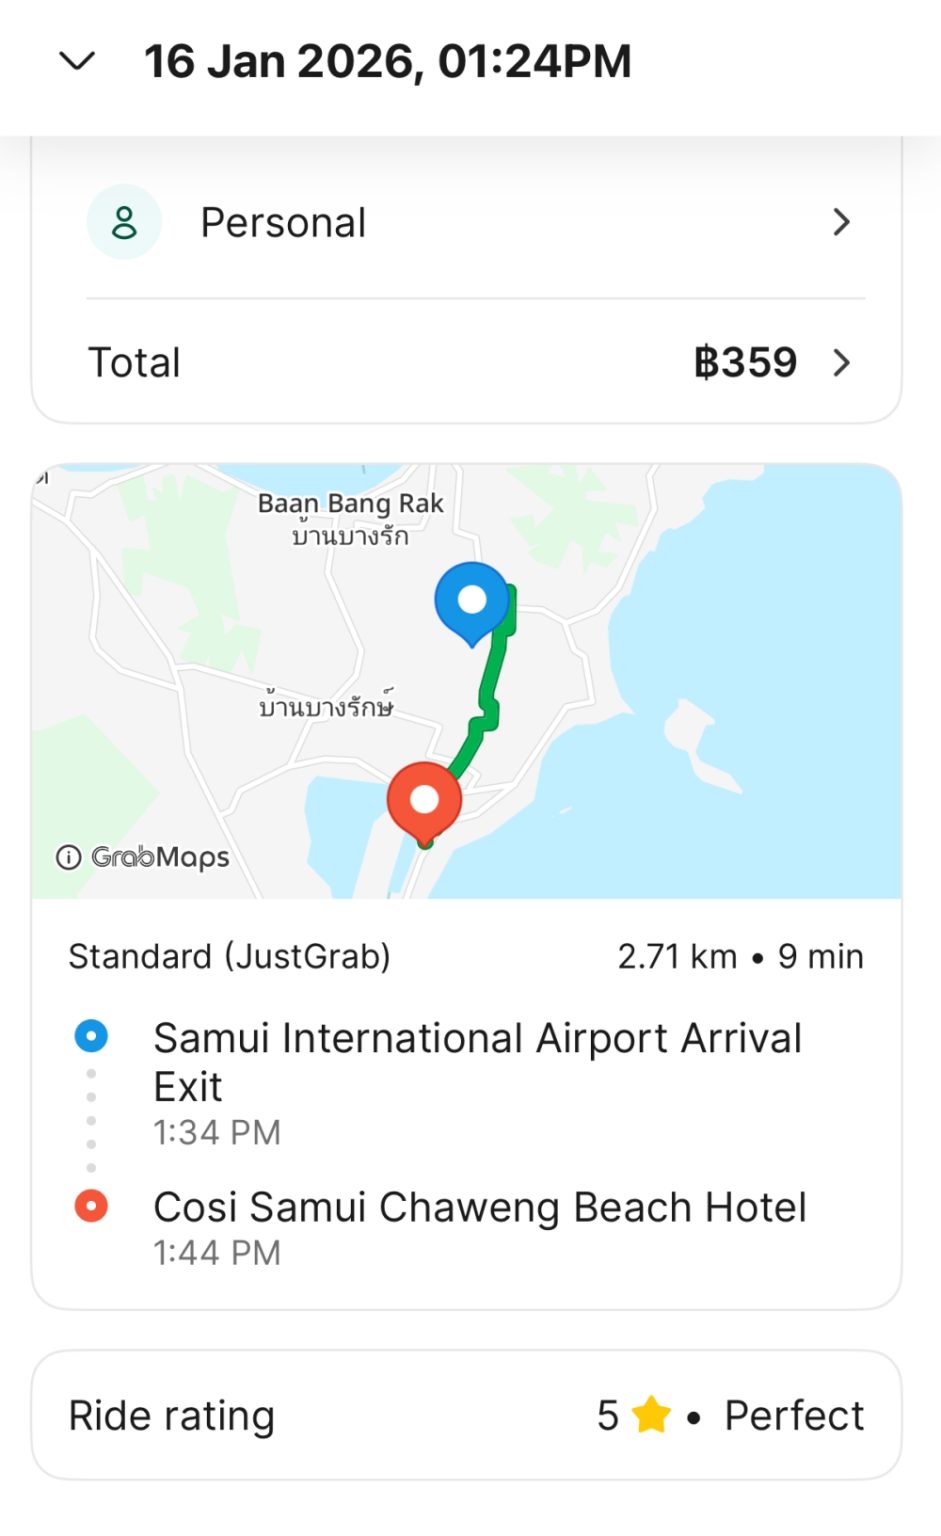Tap the red drop-off pin on the map

424,800
